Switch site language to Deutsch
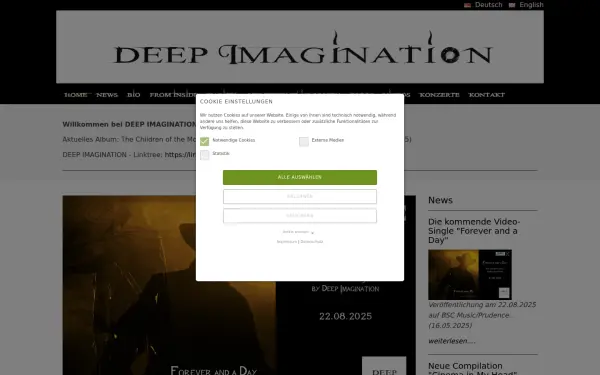 pos(488,5)
